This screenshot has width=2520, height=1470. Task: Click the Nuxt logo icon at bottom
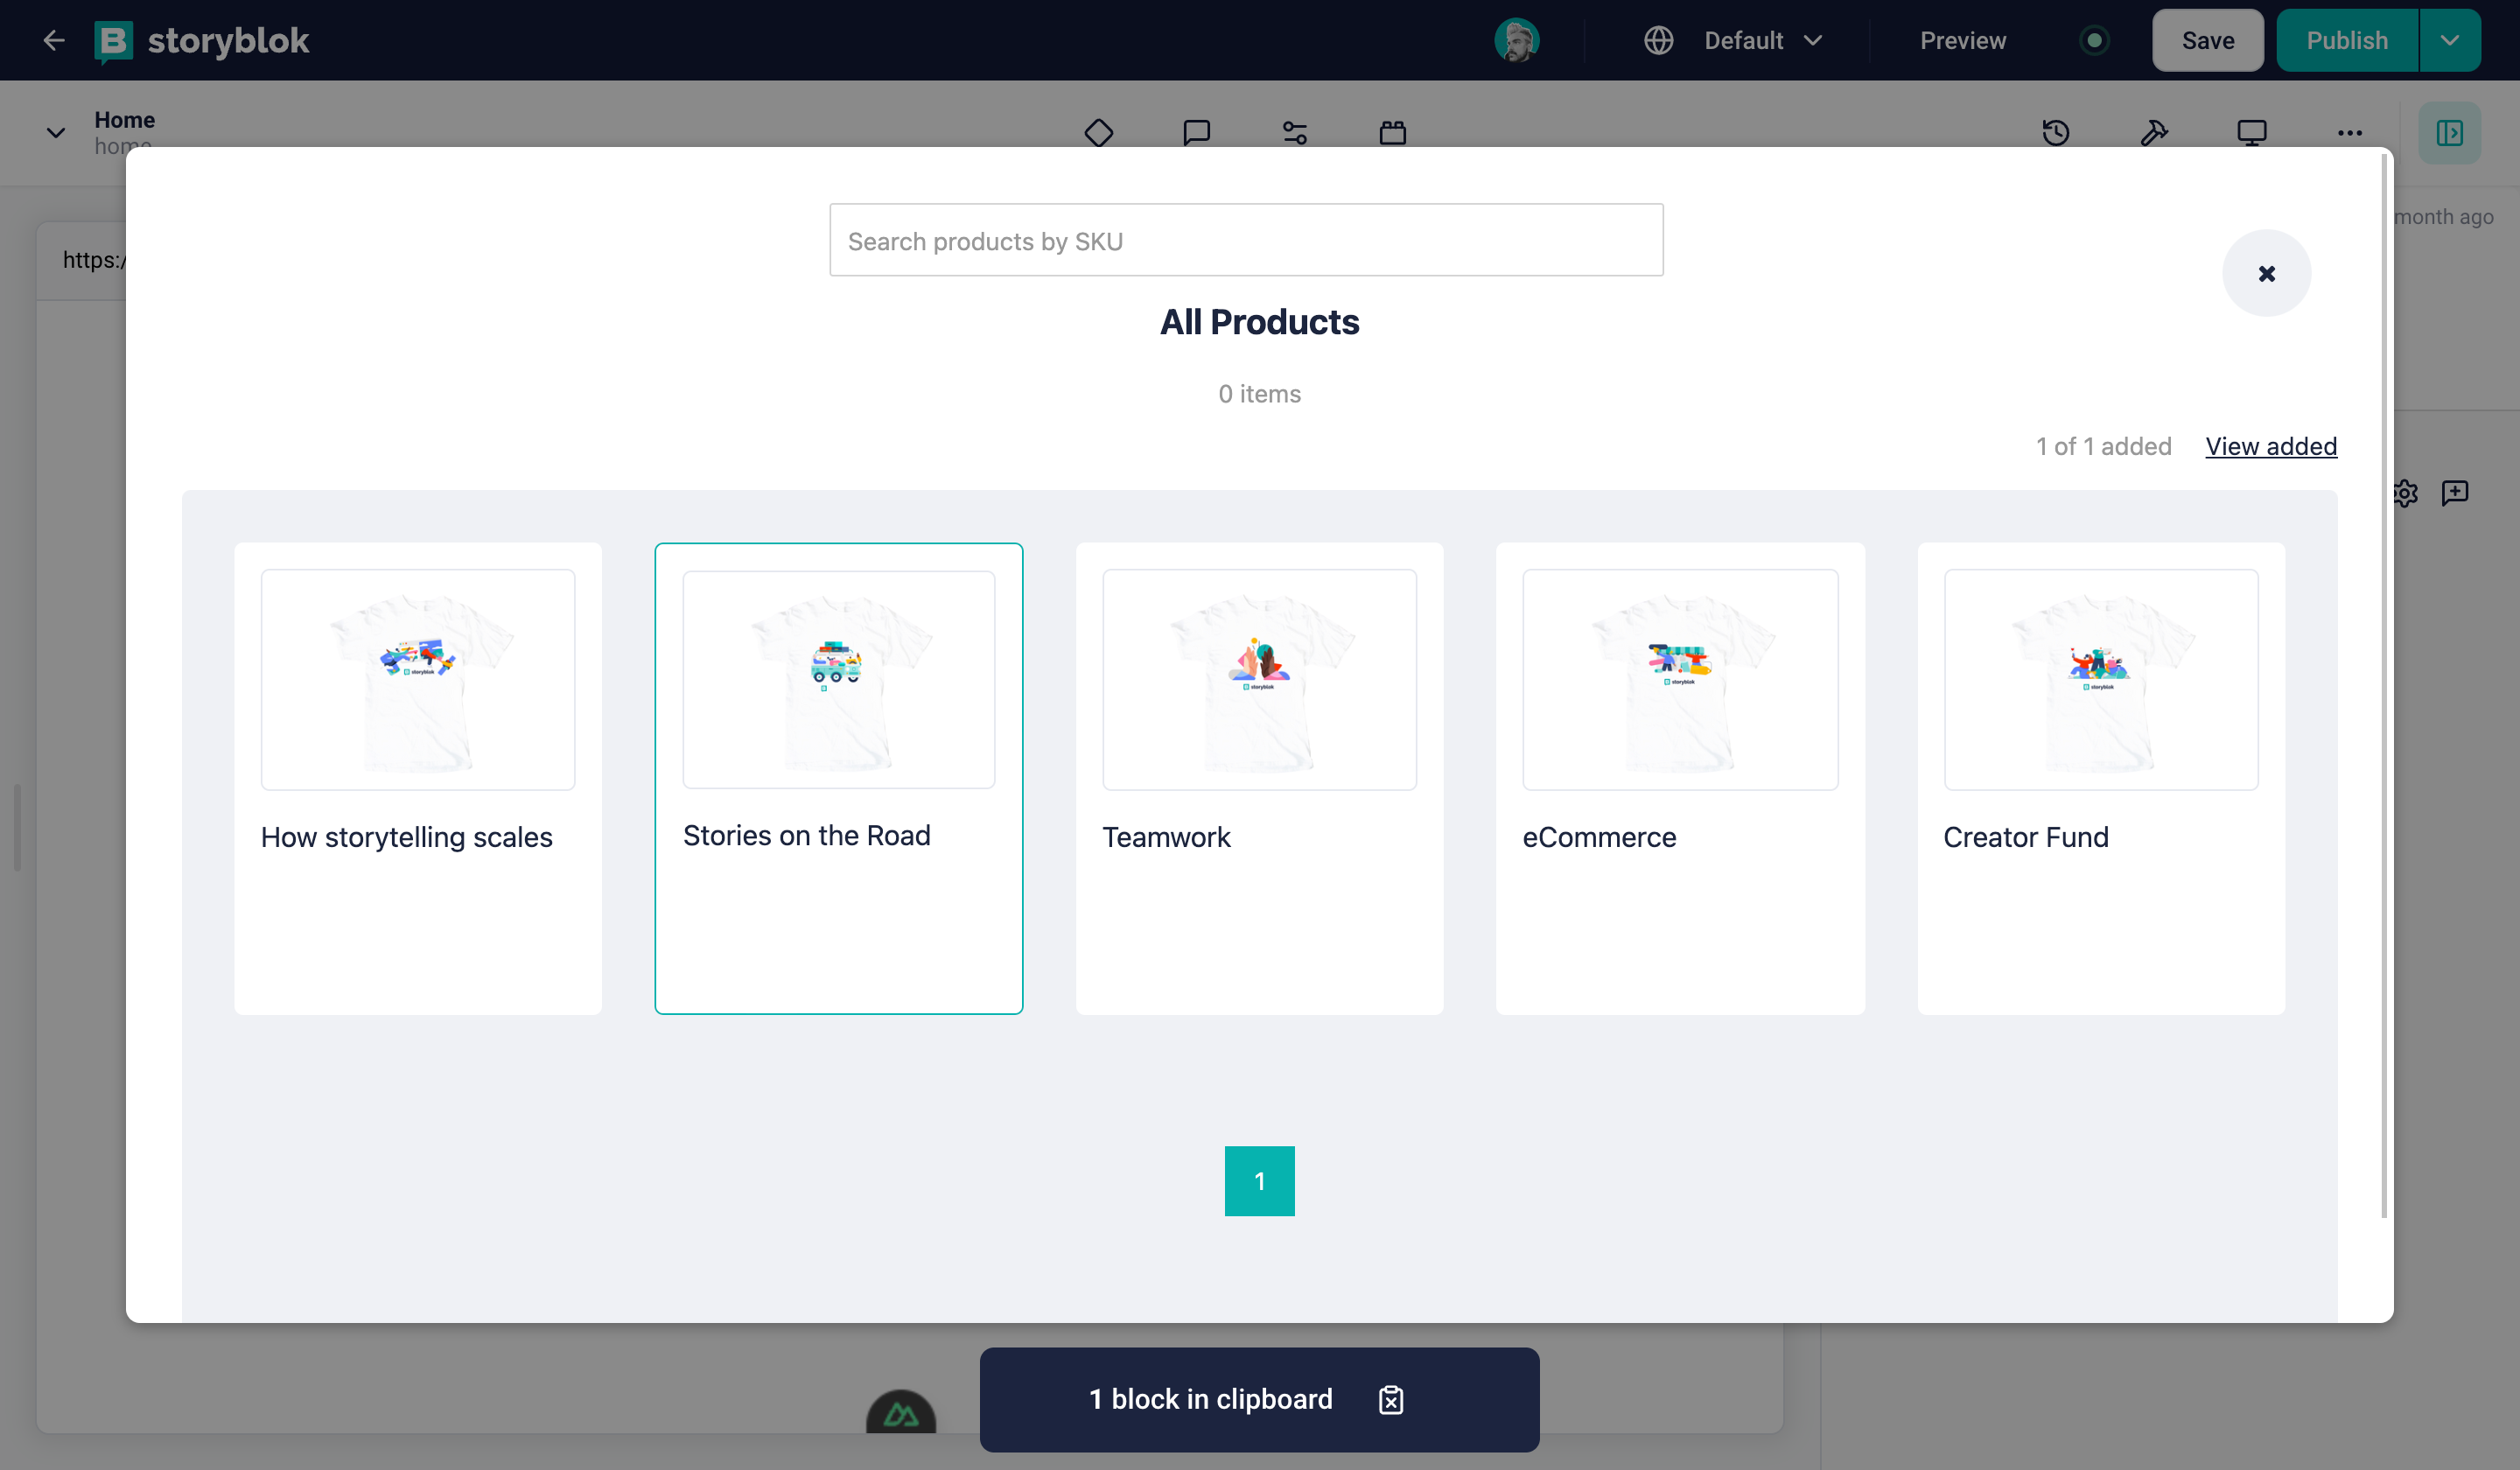(901, 1413)
